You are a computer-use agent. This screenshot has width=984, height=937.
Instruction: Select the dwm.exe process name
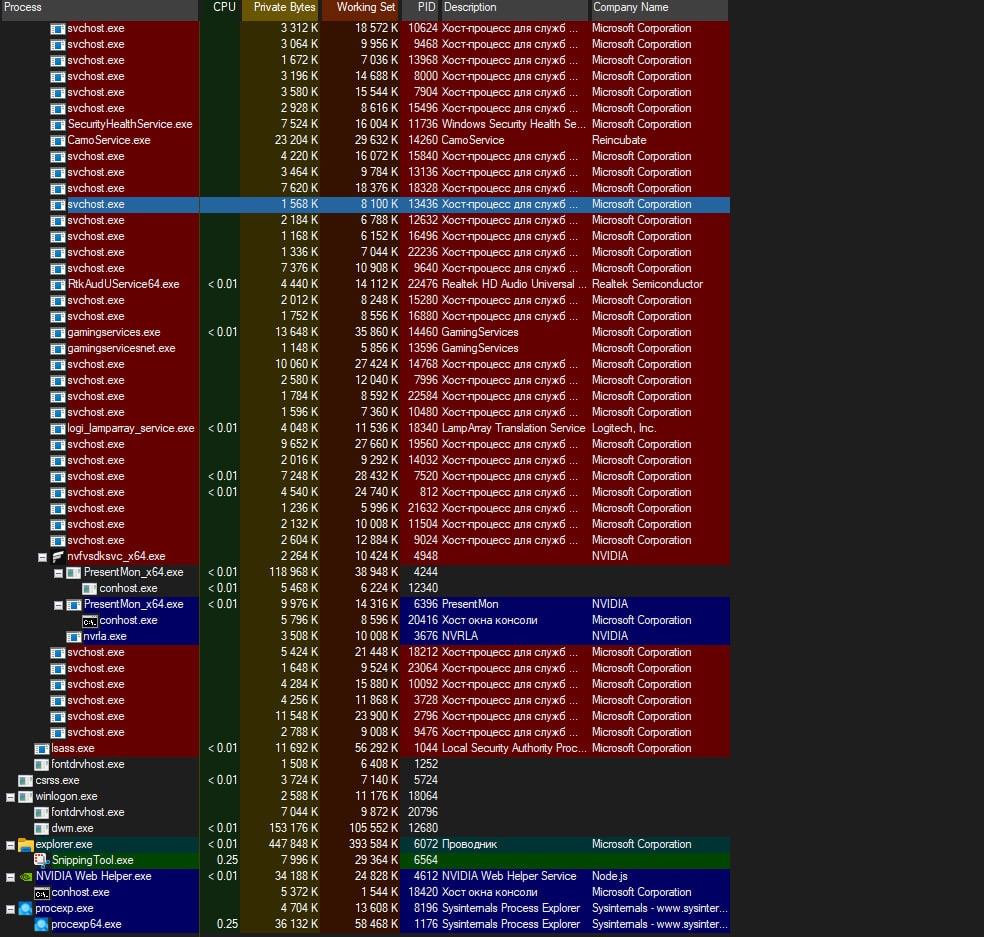coord(72,828)
